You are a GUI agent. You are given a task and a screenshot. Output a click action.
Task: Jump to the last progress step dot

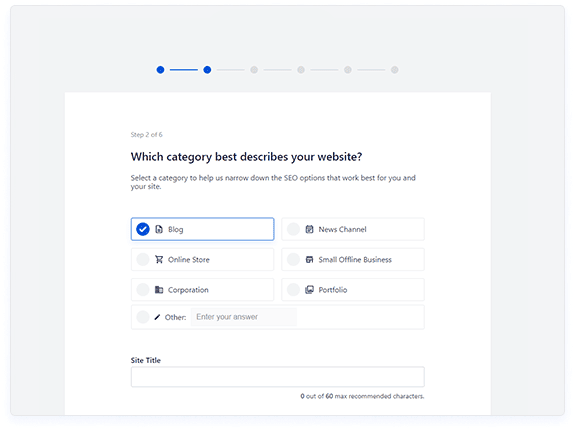tap(395, 70)
